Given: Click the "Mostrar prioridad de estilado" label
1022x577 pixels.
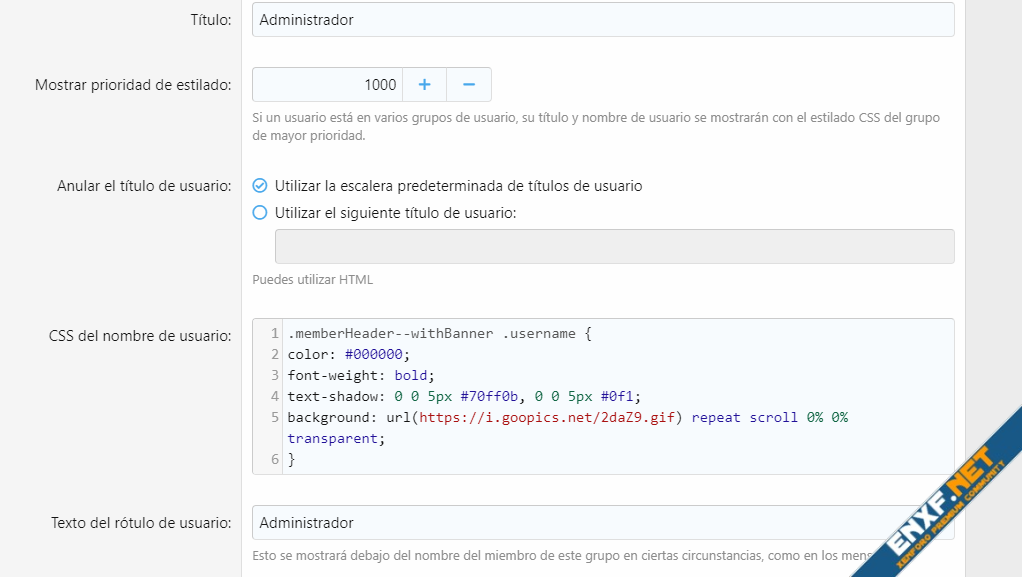Looking at the screenshot, I should coord(133,85).
